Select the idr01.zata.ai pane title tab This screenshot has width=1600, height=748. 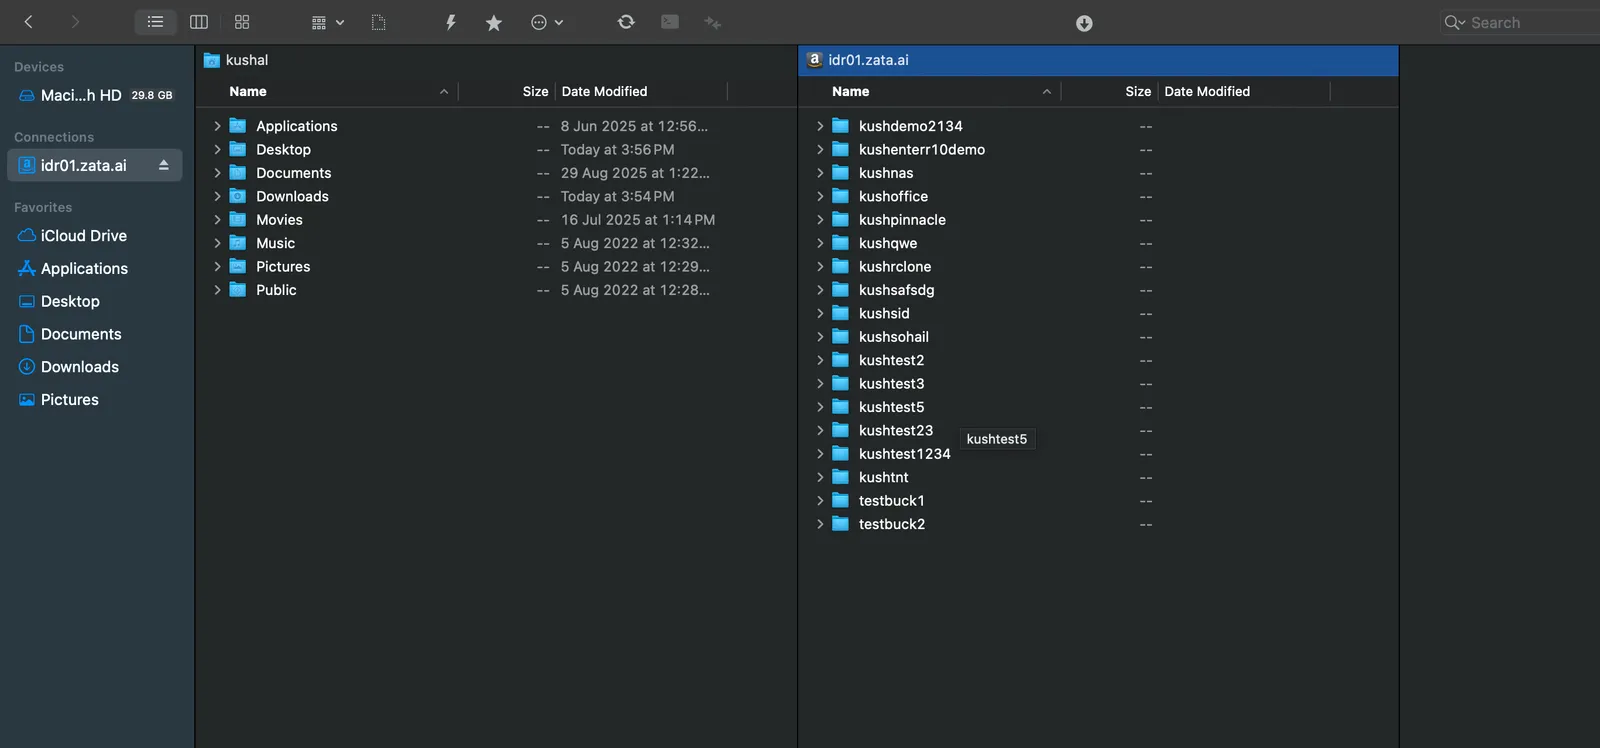click(x=1099, y=60)
